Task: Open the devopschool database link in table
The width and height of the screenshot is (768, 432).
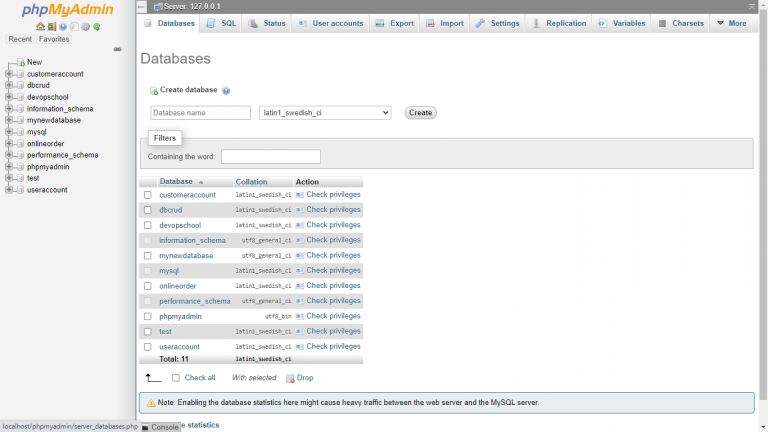Action: [x=180, y=225]
